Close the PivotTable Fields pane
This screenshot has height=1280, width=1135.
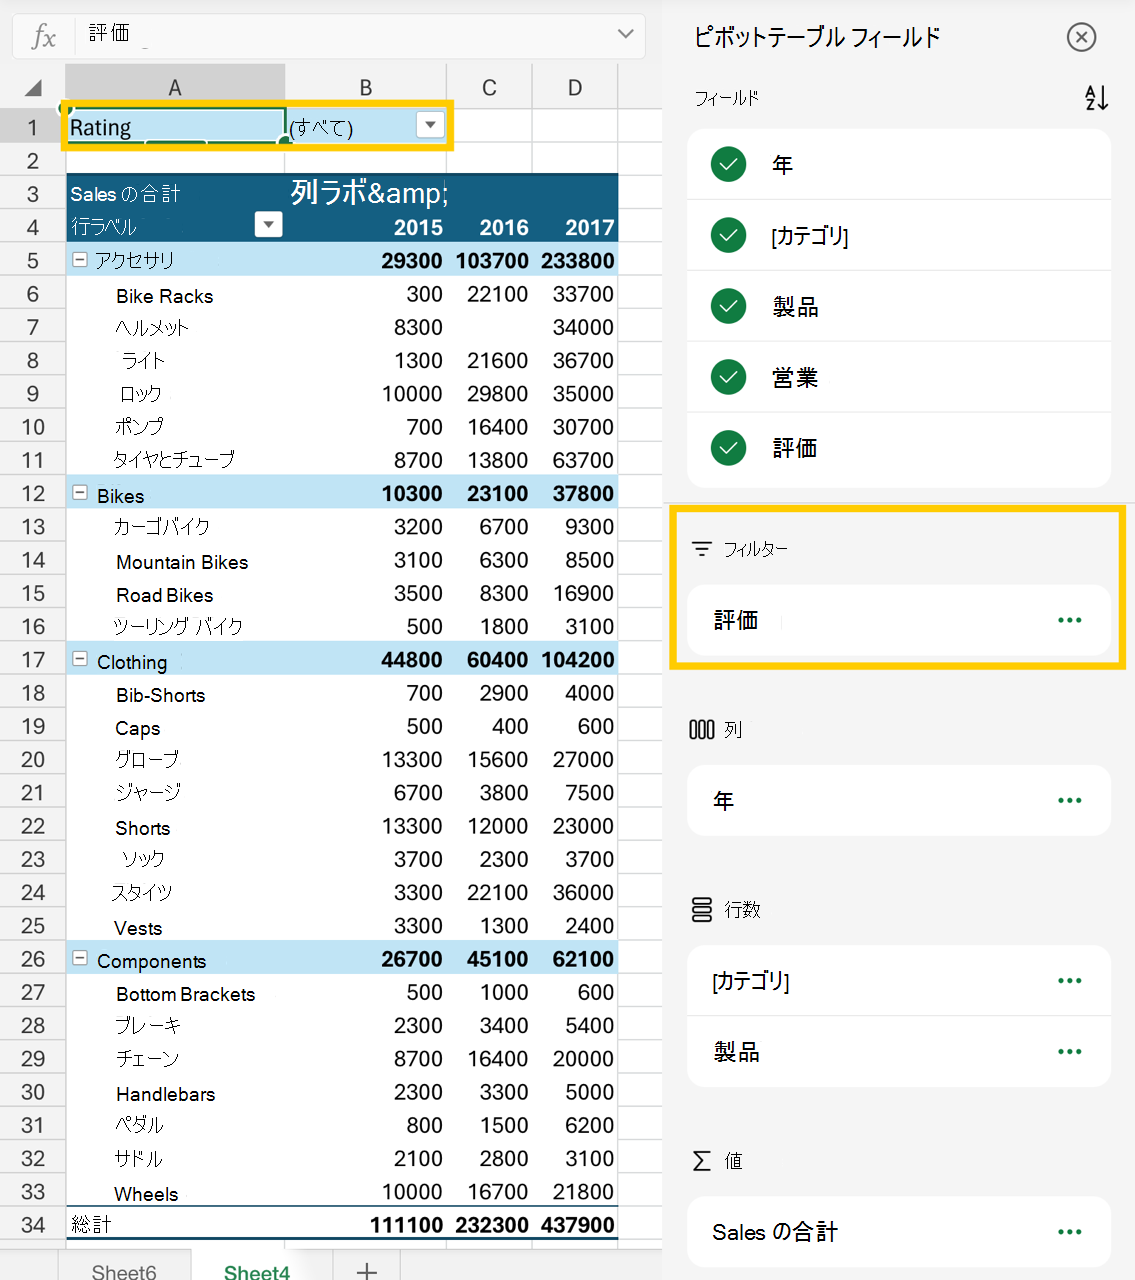coord(1081,37)
